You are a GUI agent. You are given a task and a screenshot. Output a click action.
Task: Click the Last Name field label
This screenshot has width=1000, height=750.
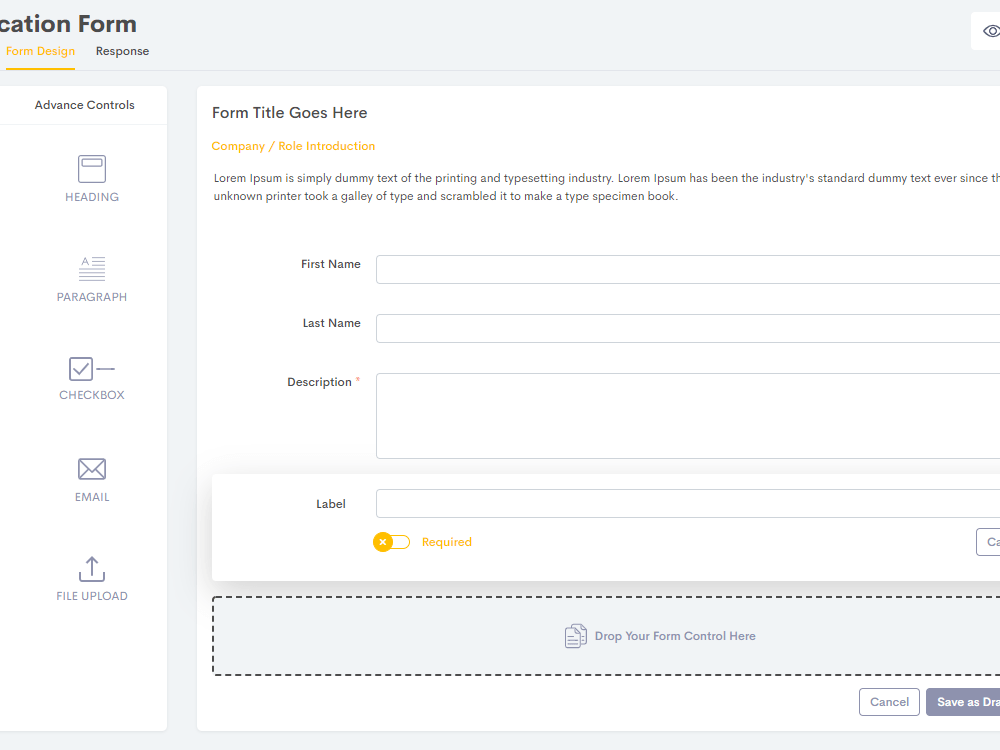tap(331, 323)
